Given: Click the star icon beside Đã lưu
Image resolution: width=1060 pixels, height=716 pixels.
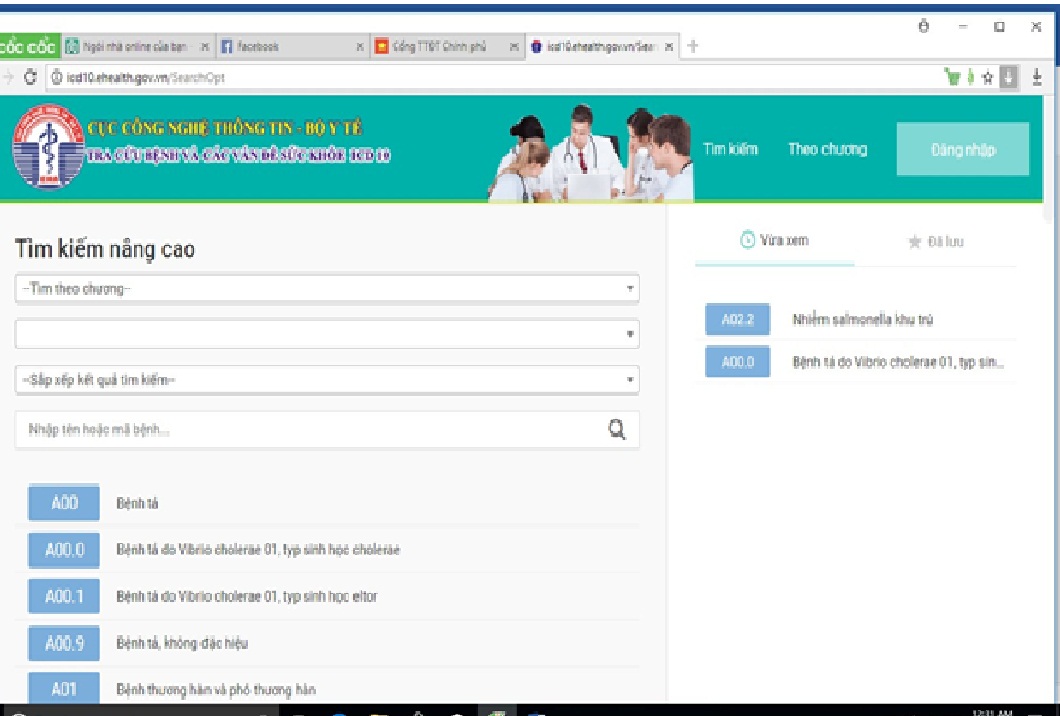Looking at the screenshot, I should [914, 241].
